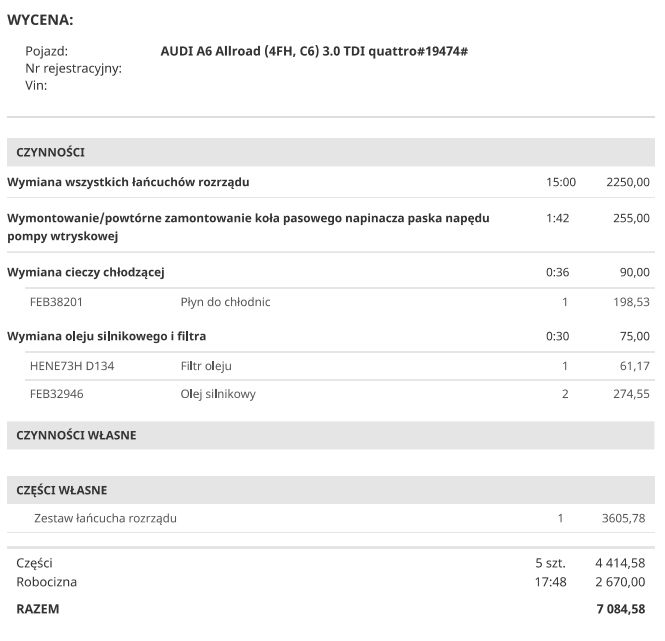Click the price 2250,00
The height and width of the screenshot is (641, 665).
coord(628,182)
